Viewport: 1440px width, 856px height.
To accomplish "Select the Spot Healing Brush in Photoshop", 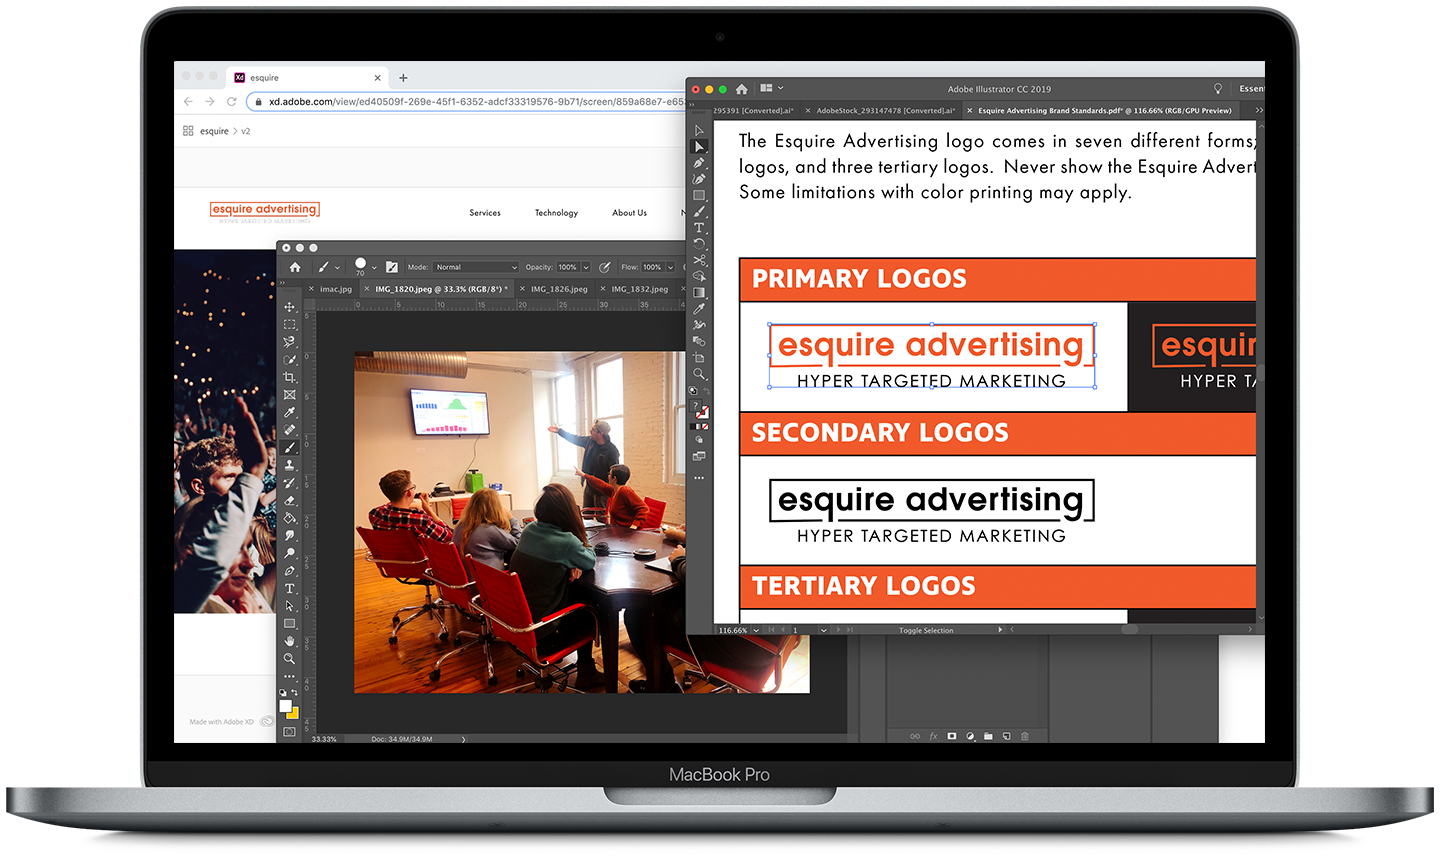I will click(x=289, y=430).
